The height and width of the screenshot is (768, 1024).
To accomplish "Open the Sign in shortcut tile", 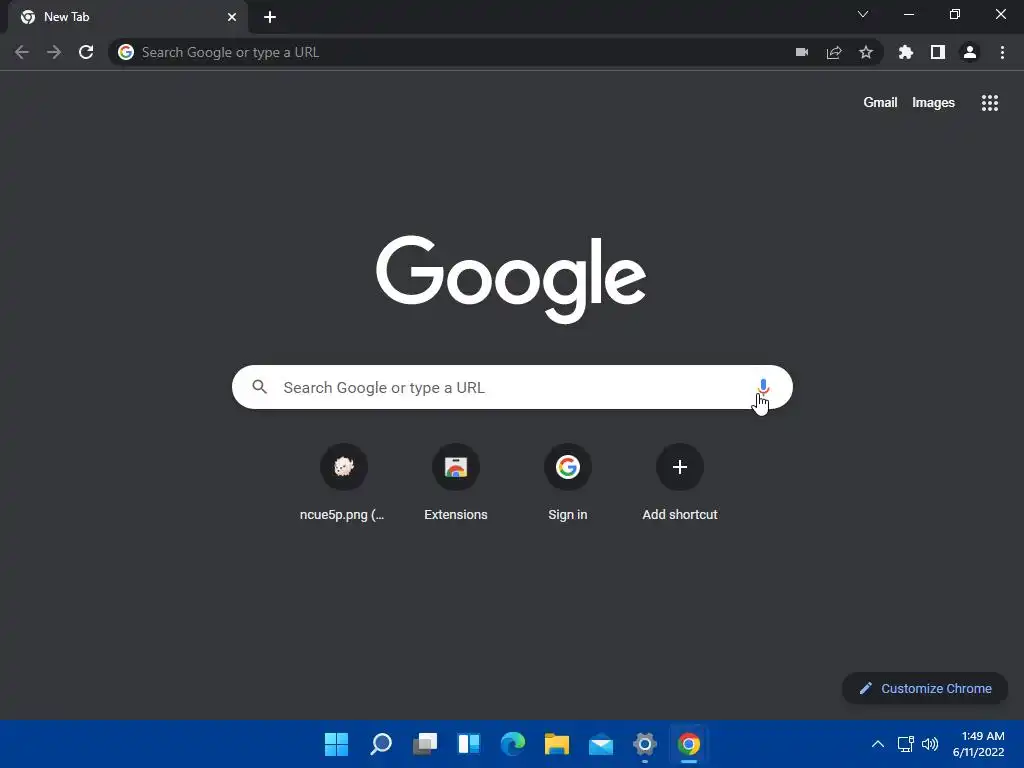I will point(568,483).
